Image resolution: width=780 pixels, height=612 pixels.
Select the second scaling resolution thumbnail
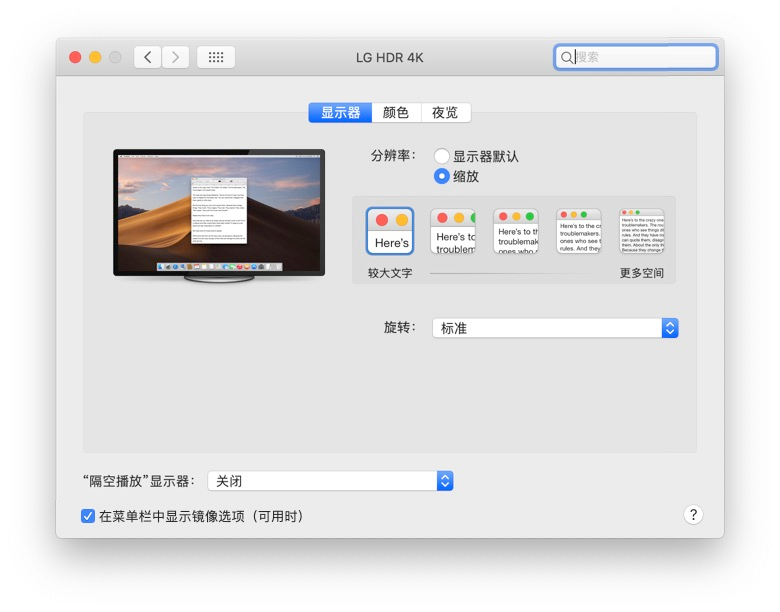pyautogui.click(x=453, y=231)
